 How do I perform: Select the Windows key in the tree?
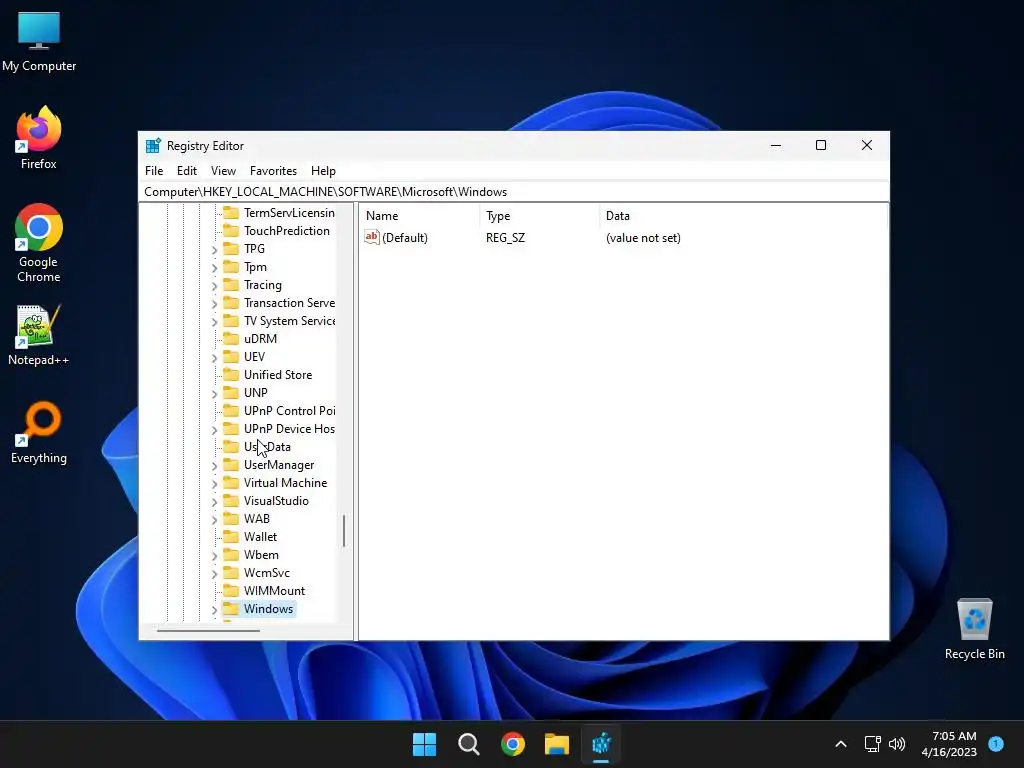(x=268, y=609)
